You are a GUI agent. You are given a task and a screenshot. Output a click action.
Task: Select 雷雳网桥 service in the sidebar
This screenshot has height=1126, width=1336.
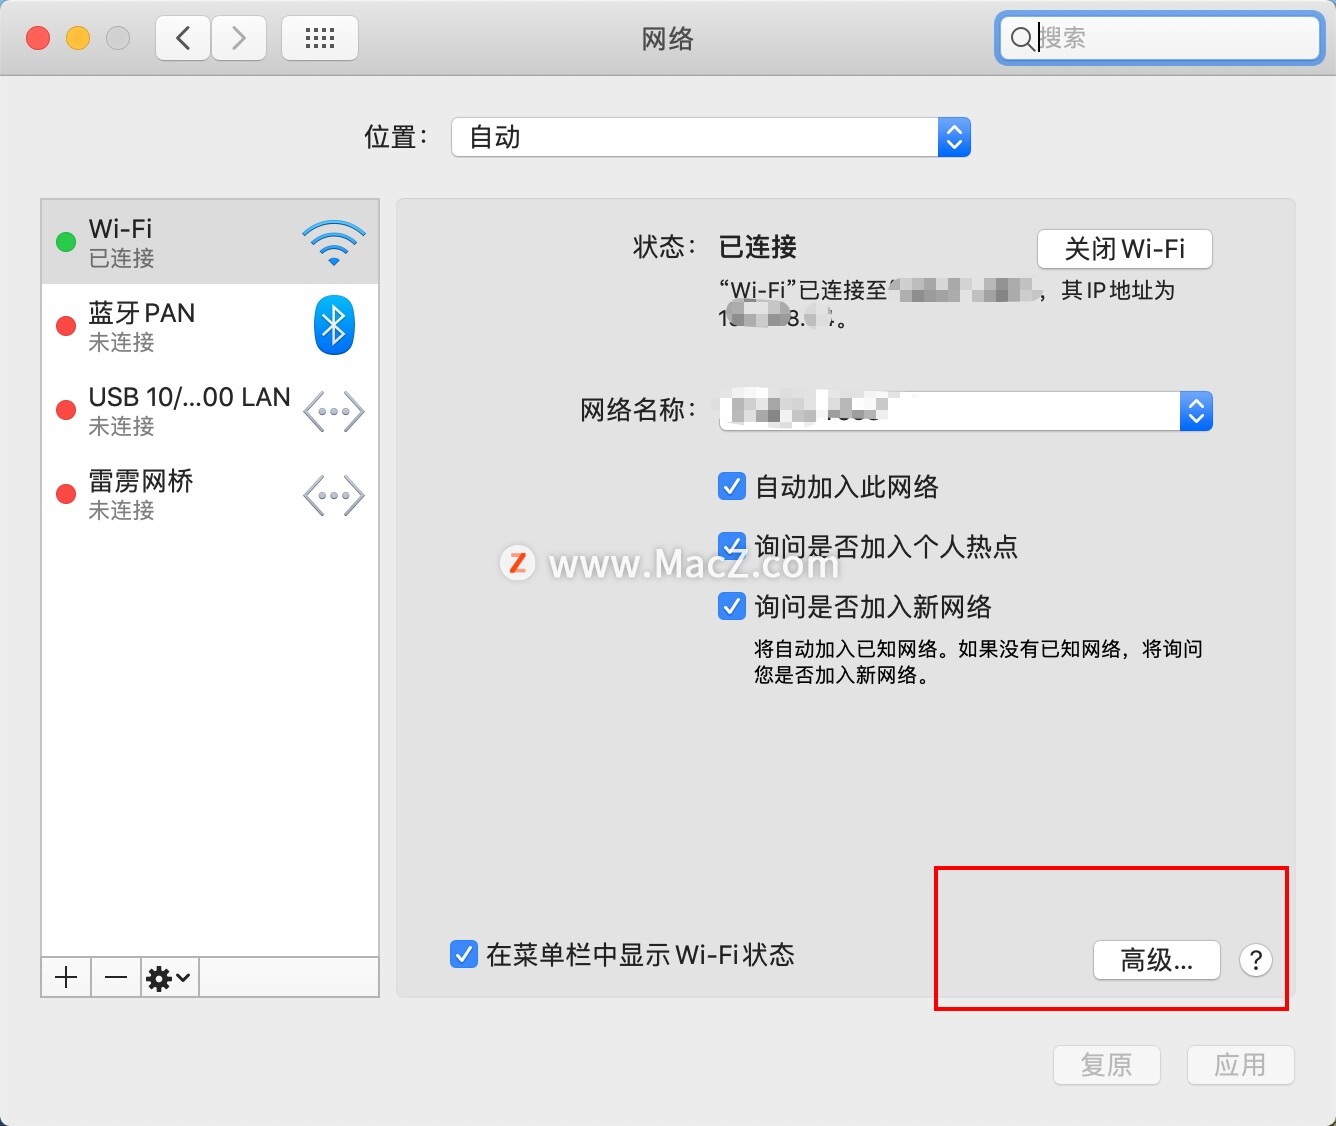(x=210, y=494)
